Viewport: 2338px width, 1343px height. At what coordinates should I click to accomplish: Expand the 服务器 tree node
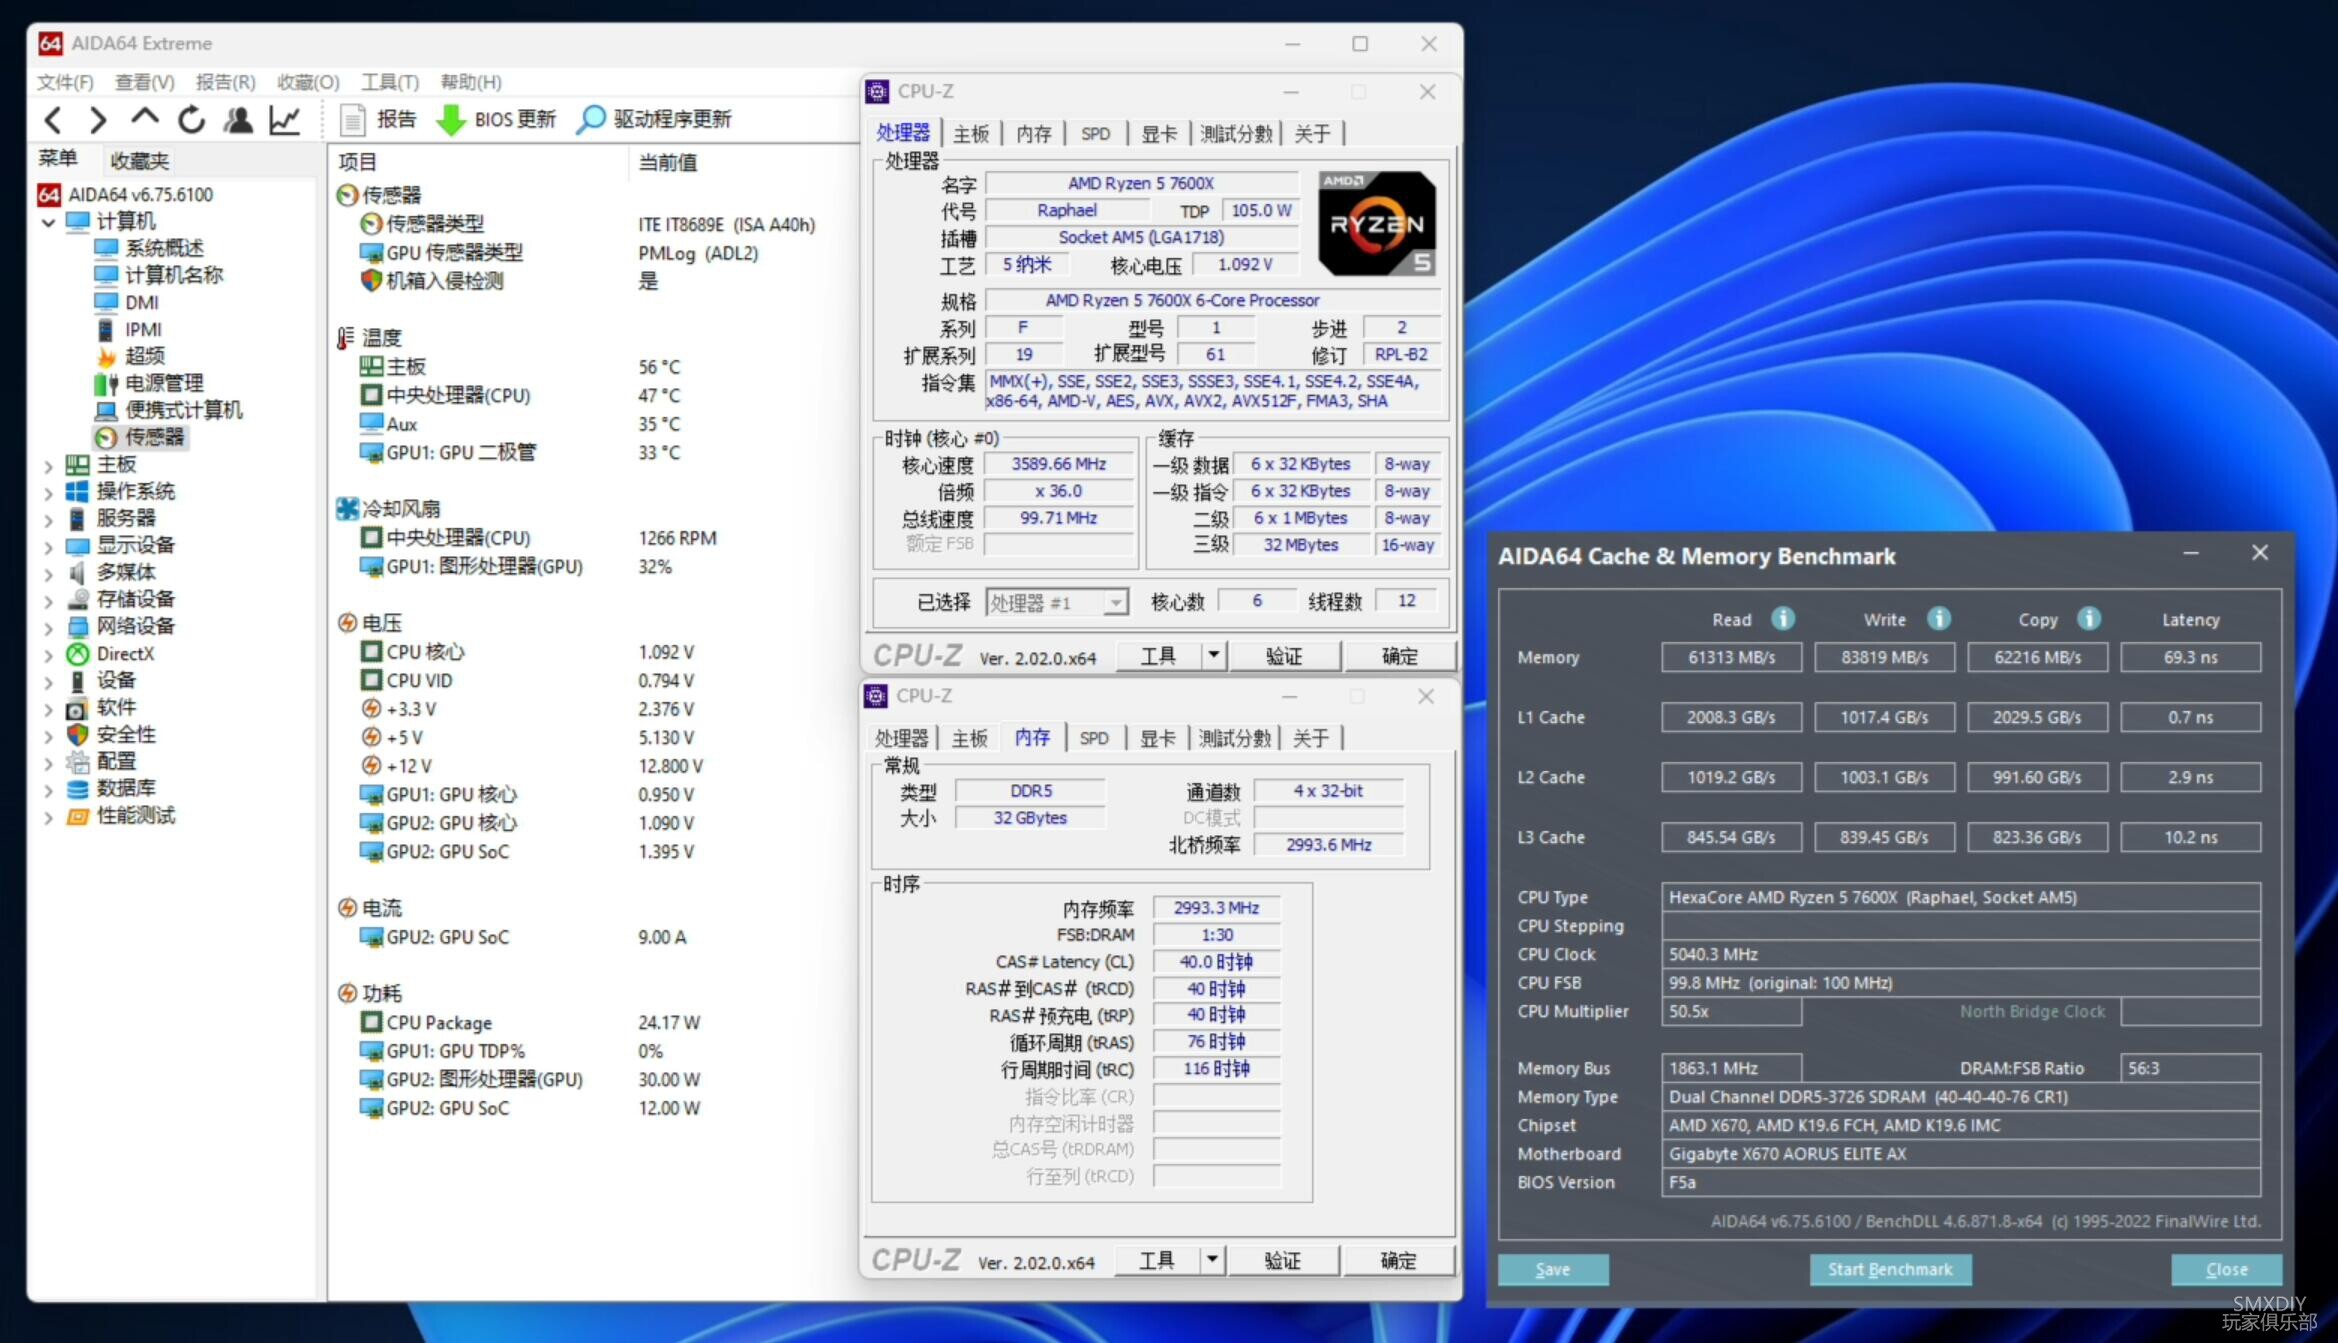point(48,519)
